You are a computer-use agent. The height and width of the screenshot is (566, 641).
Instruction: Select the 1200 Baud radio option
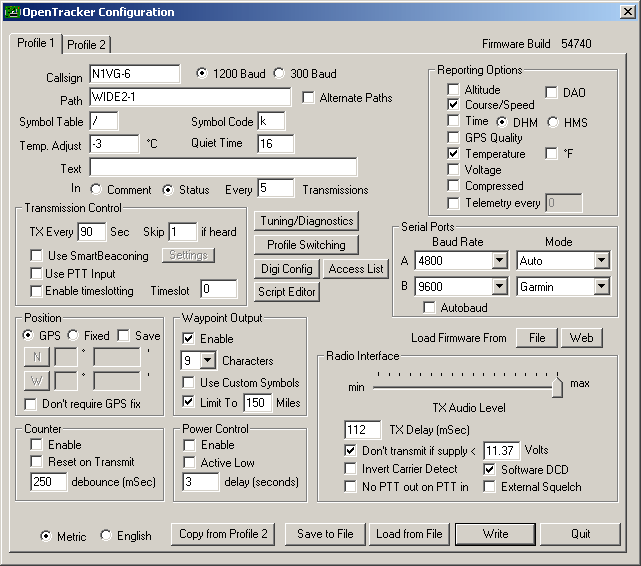(x=202, y=74)
